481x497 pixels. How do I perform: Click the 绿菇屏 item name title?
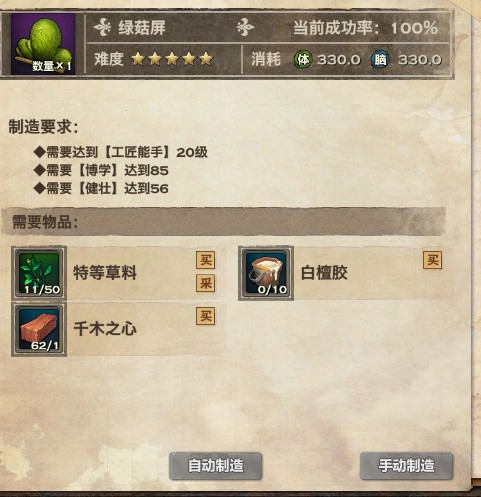coord(142,28)
